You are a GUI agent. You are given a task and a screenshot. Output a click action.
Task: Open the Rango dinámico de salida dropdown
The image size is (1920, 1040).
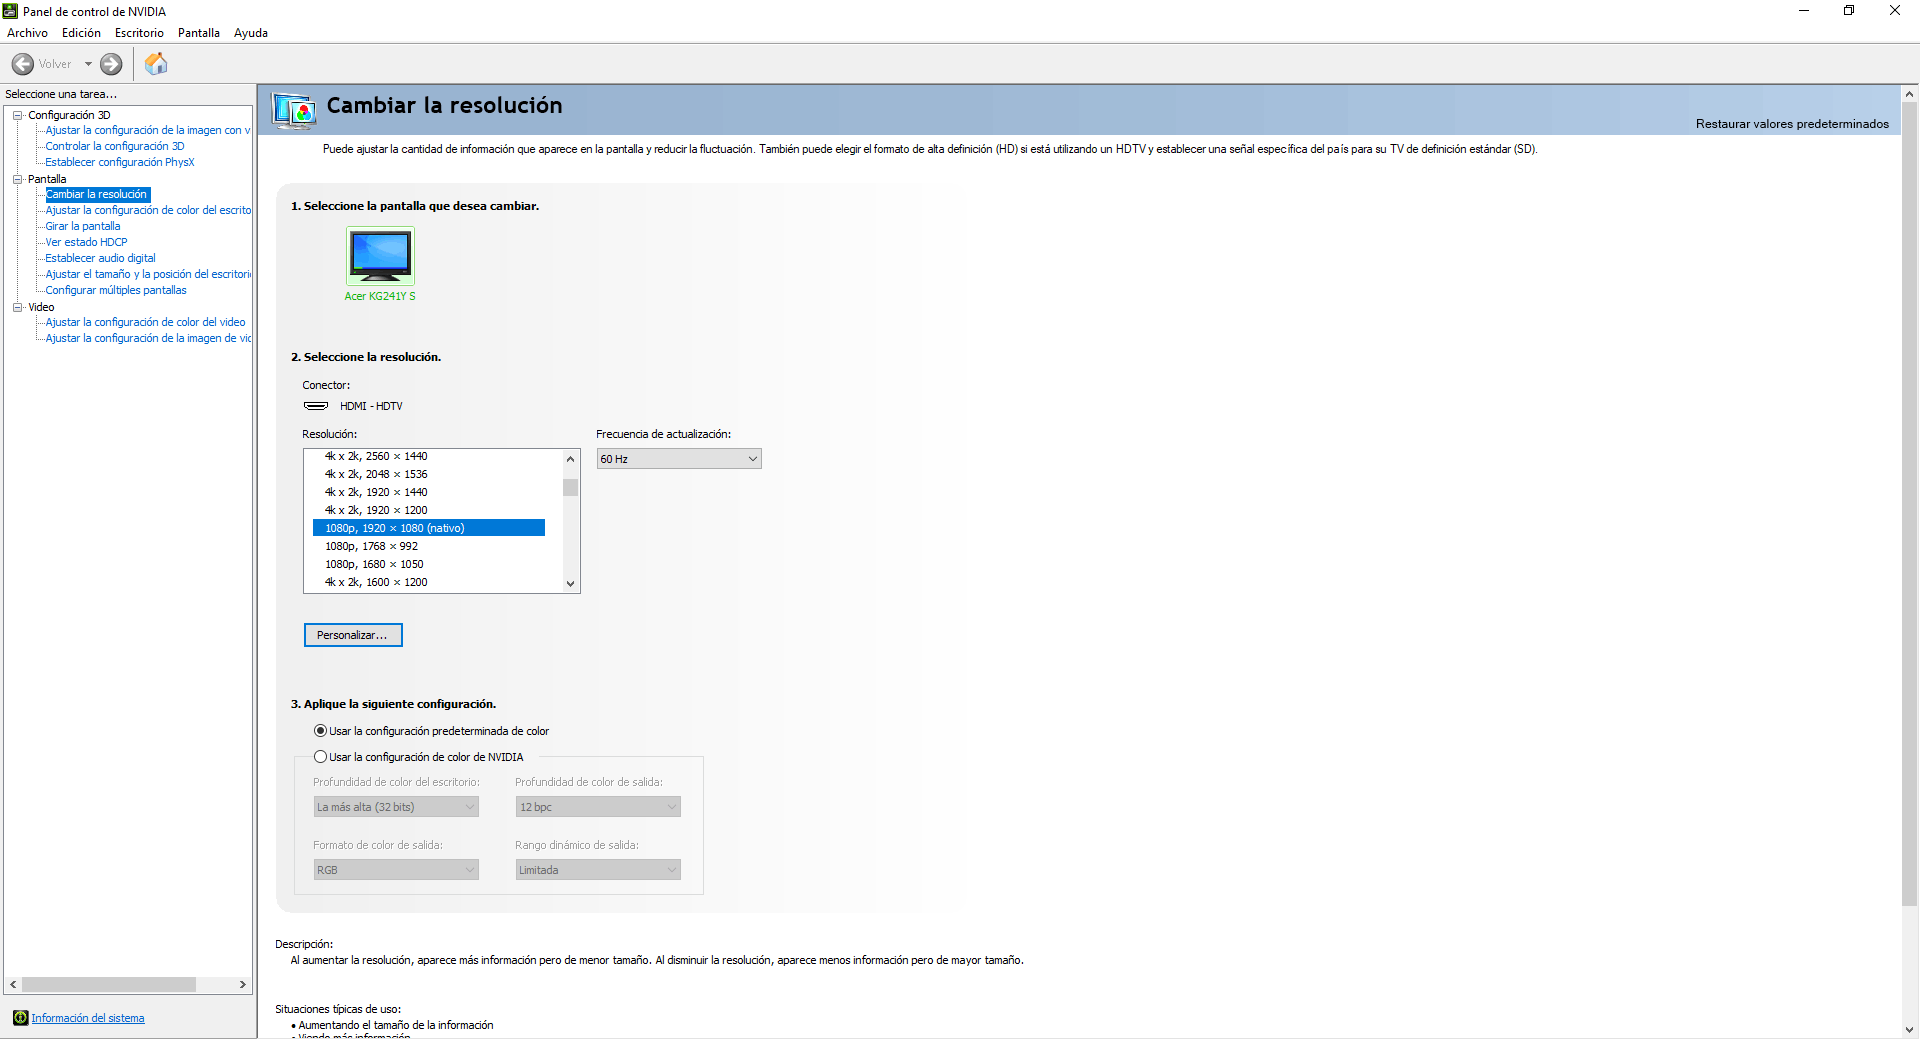click(x=598, y=870)
